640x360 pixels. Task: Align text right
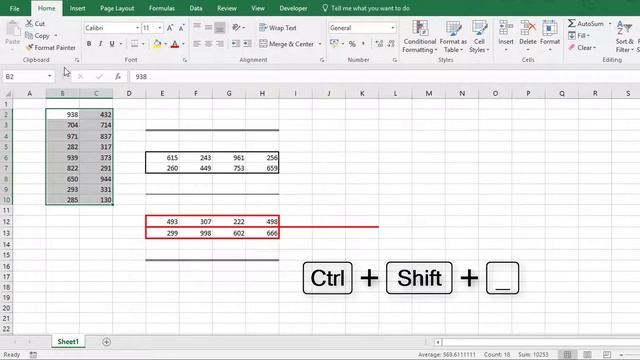click(220, 44)
